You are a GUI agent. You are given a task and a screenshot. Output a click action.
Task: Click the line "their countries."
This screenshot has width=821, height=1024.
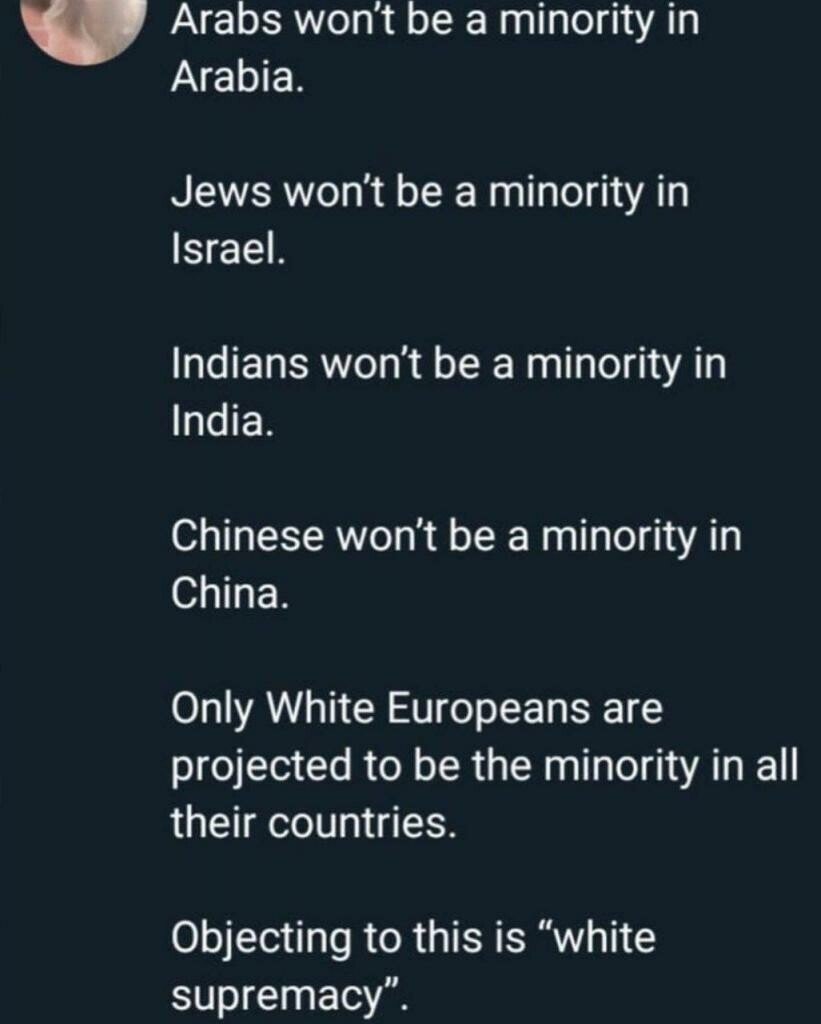tap(313, 822)
